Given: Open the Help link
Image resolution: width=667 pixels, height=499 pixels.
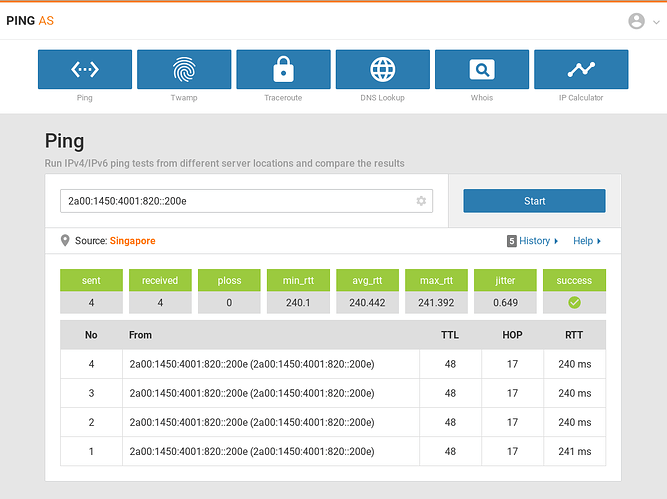Looking at the screenshot, I should (x=587, y=241).
